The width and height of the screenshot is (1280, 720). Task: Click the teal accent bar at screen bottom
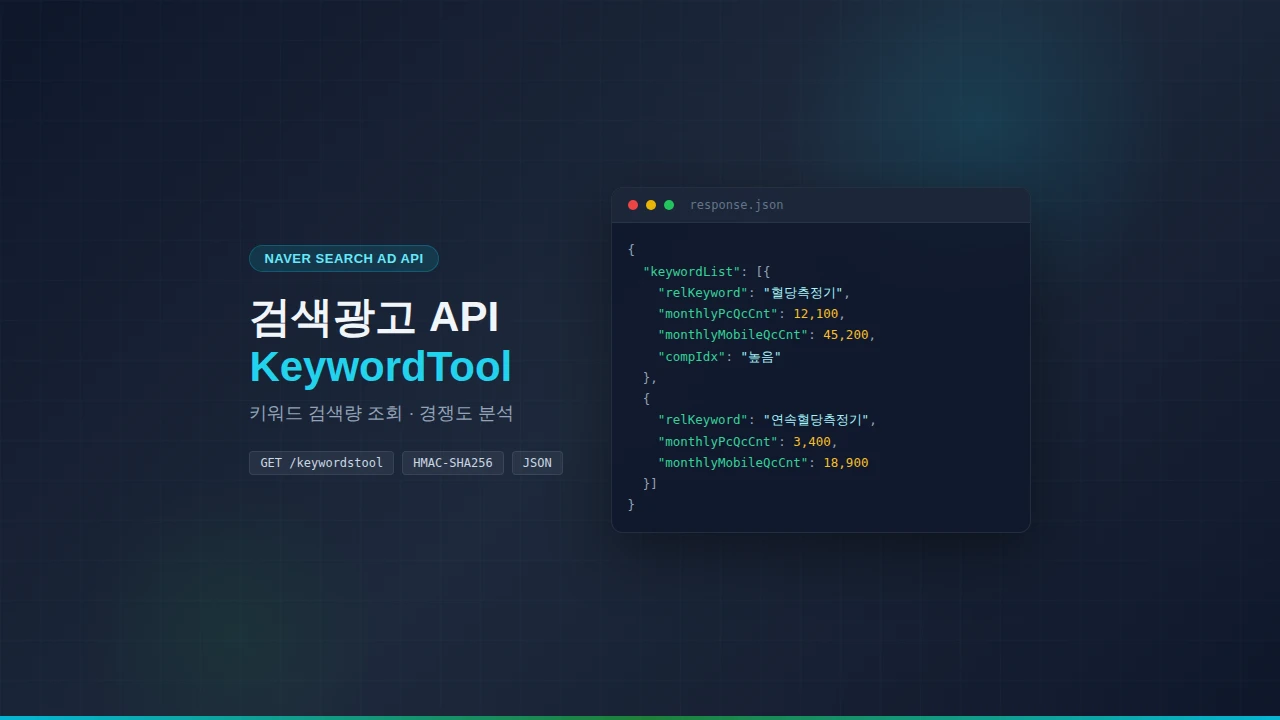(640, 717)
